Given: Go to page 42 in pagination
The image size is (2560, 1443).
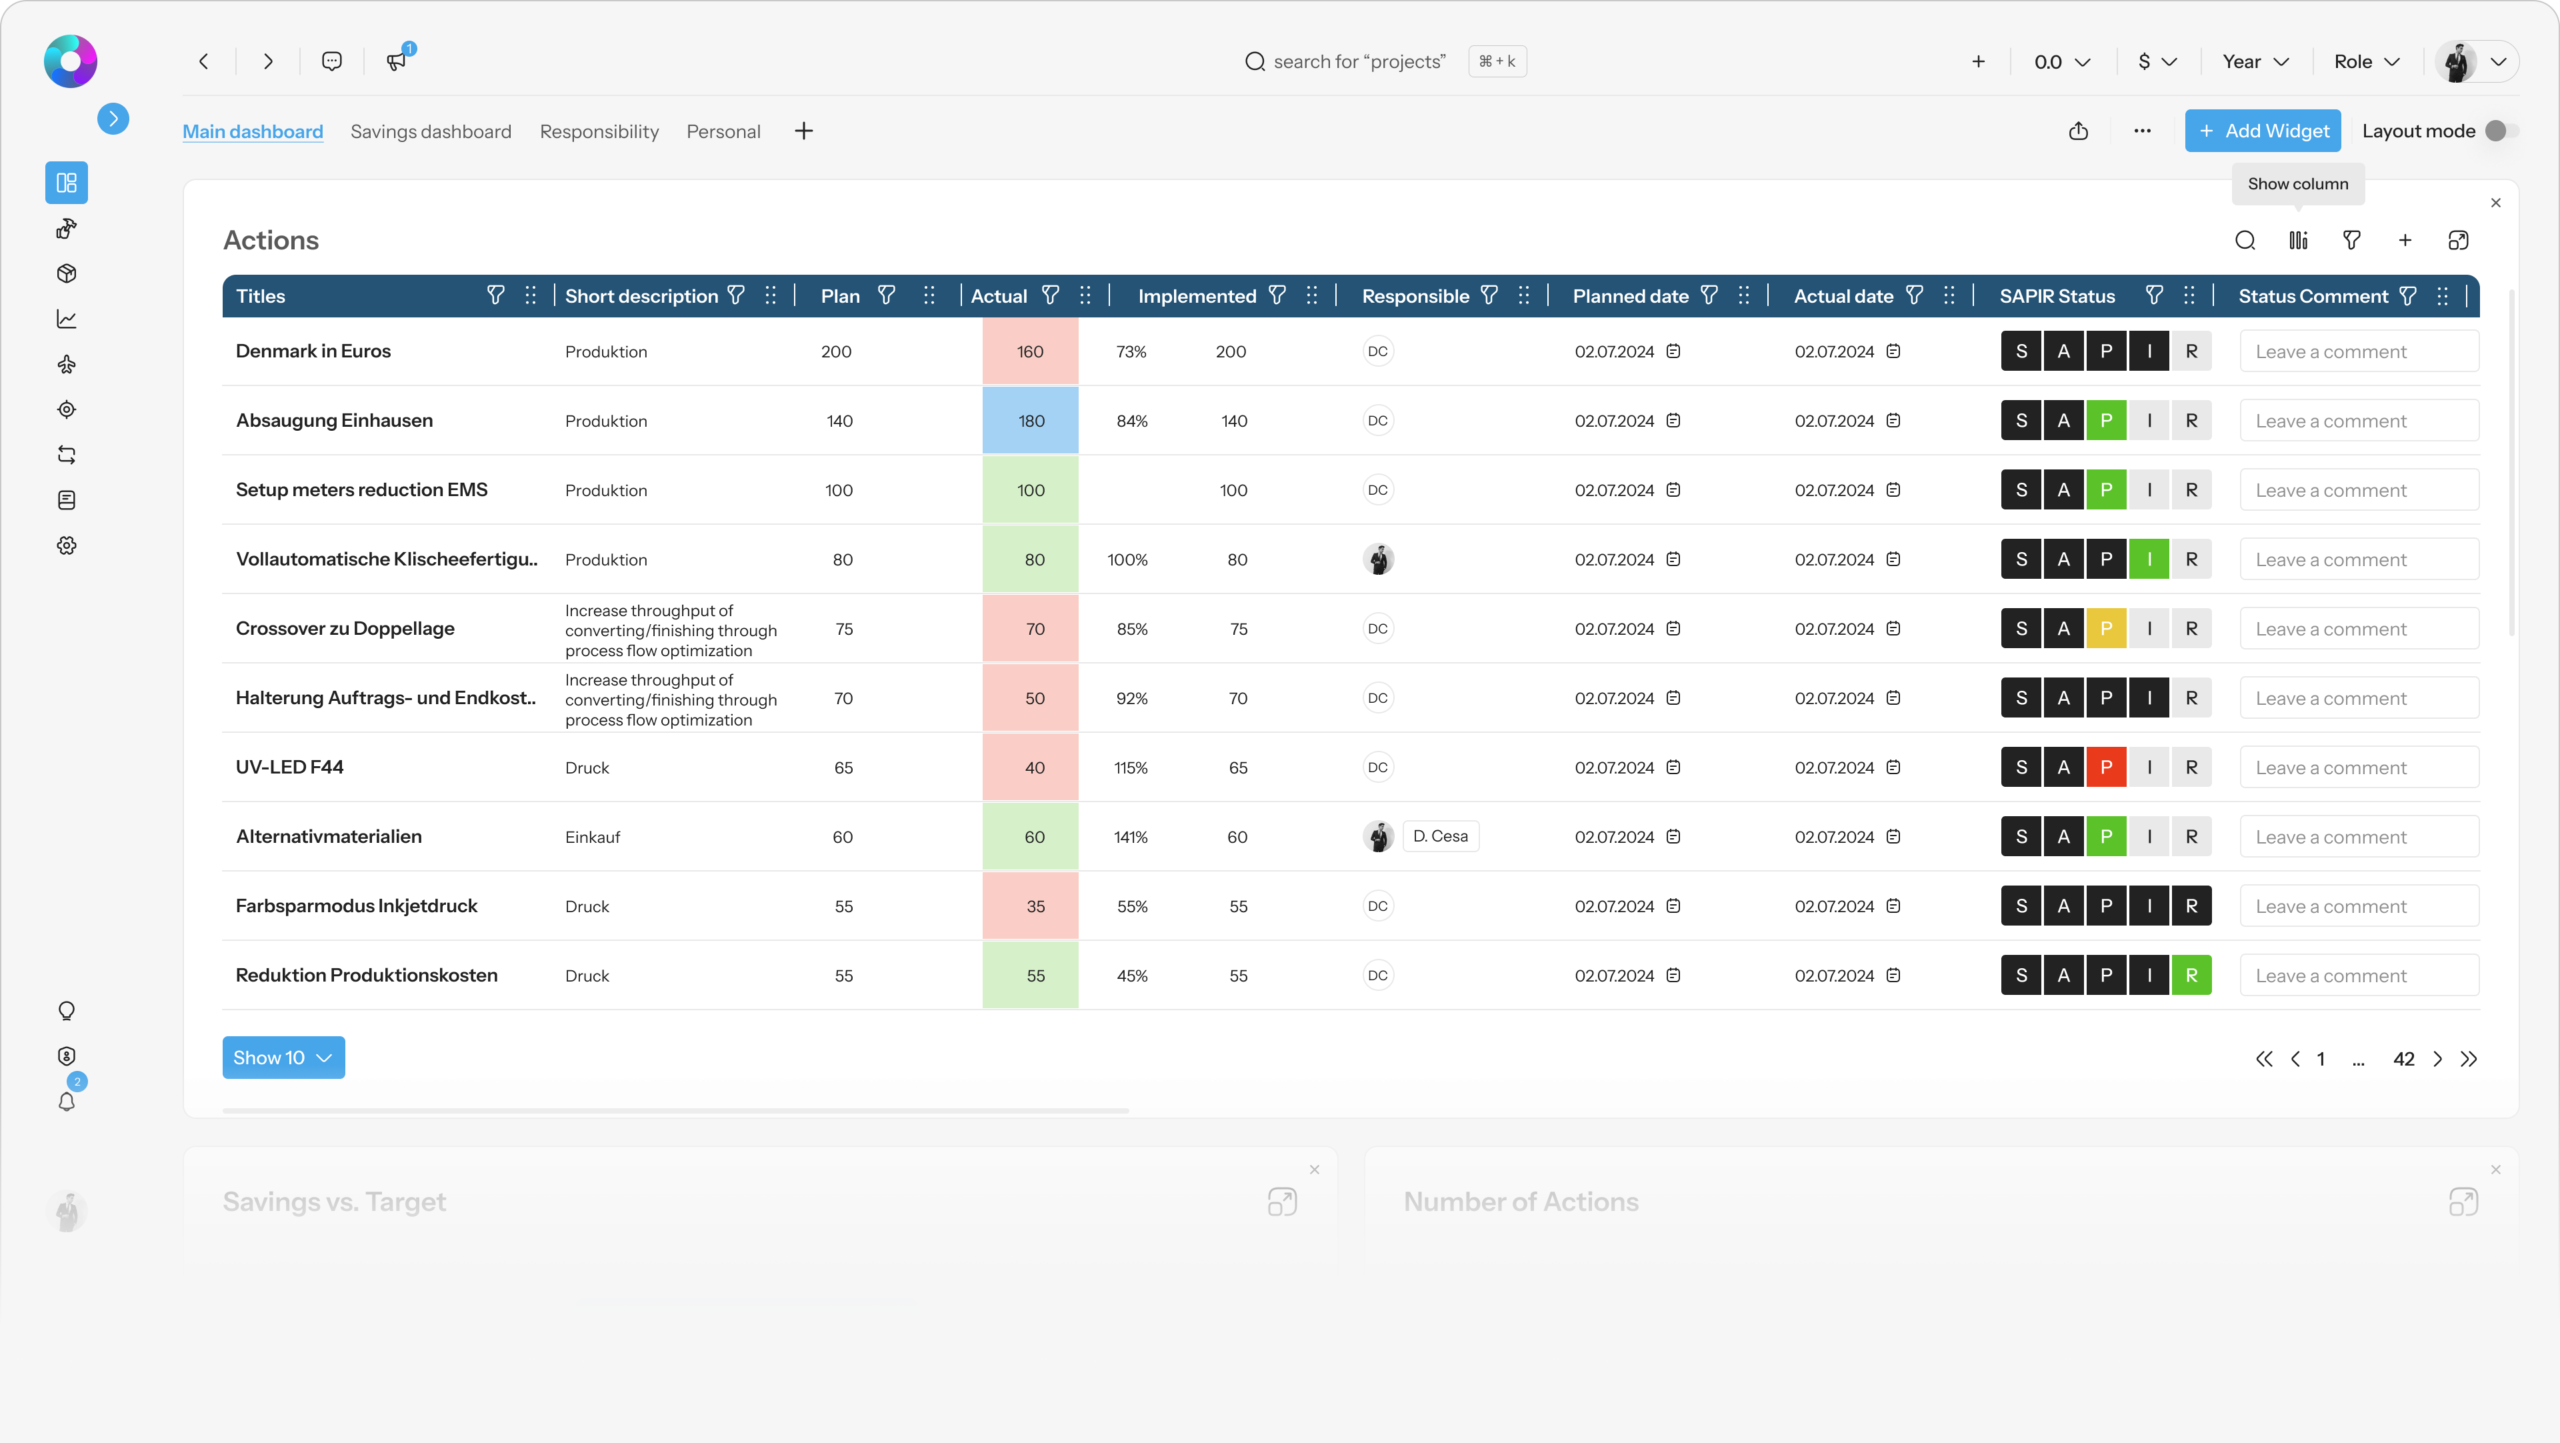Looking at the screenshot, I should 2403,1059.
